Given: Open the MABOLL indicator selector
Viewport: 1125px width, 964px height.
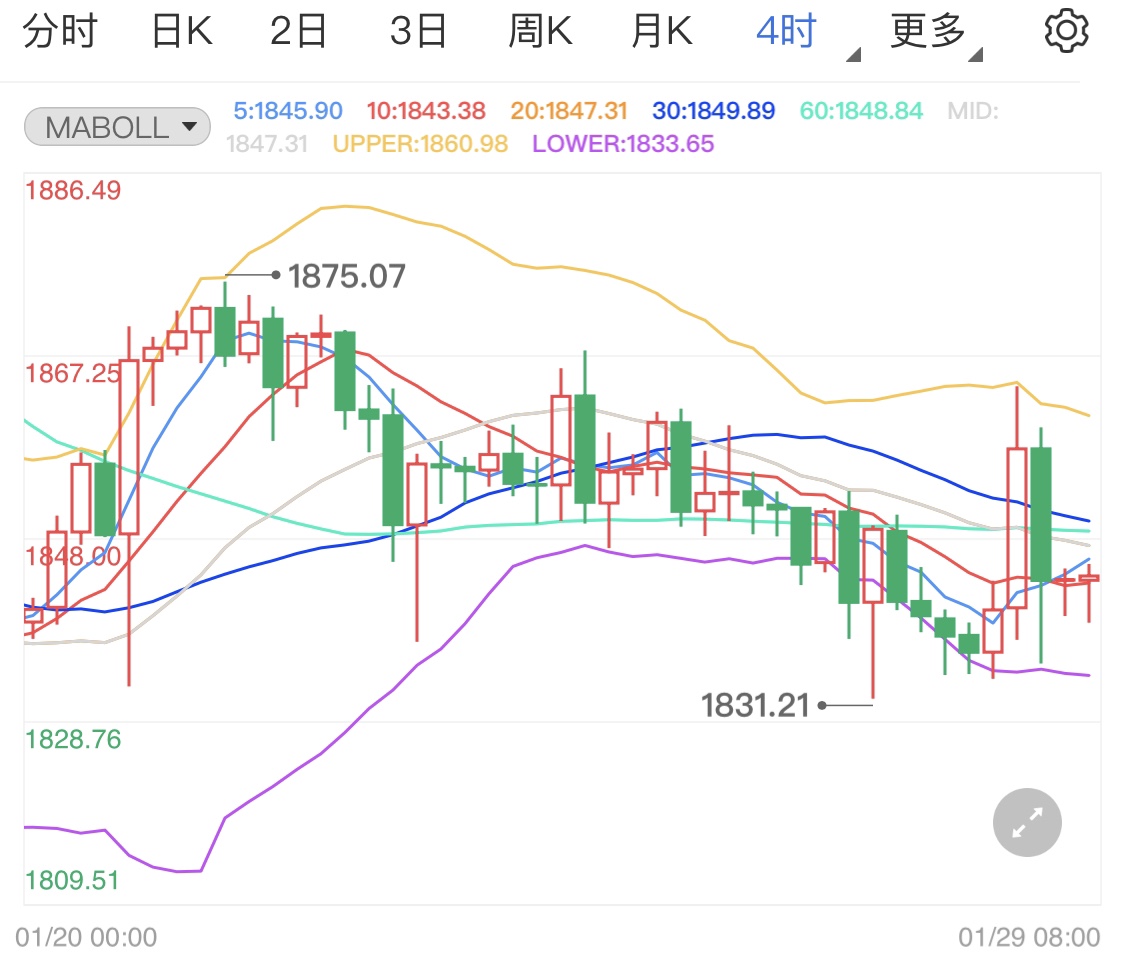Looking at the screenshot, I should pyautogui.click(x=117, y=127).
